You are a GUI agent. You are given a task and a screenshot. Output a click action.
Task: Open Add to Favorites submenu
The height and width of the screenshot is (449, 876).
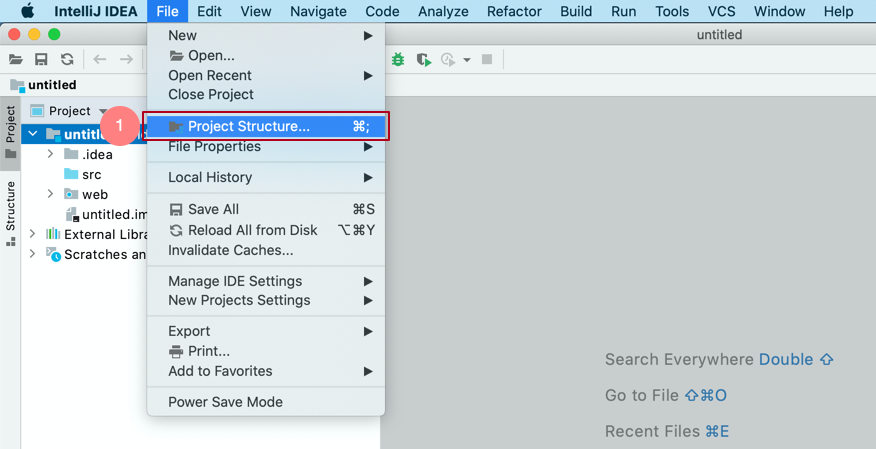click(266, 371)
